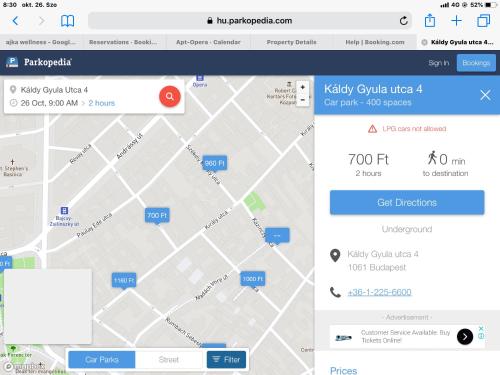Open the Filter options
The height and width of the screenshot is (375, 500).
(226, 360)
